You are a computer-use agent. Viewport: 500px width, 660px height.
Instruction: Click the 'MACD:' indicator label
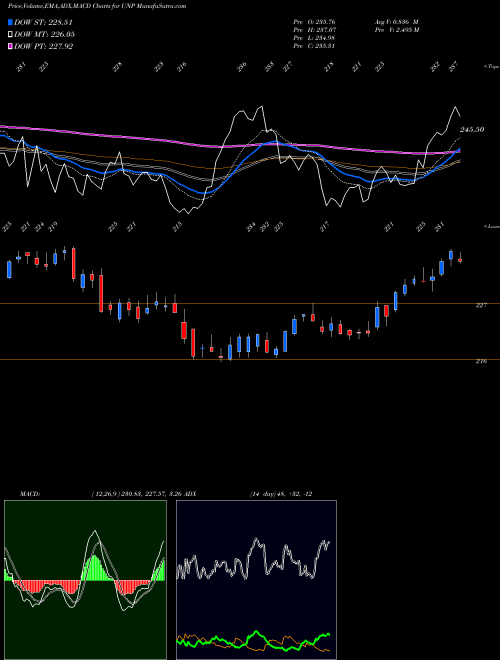coord(30,494)
